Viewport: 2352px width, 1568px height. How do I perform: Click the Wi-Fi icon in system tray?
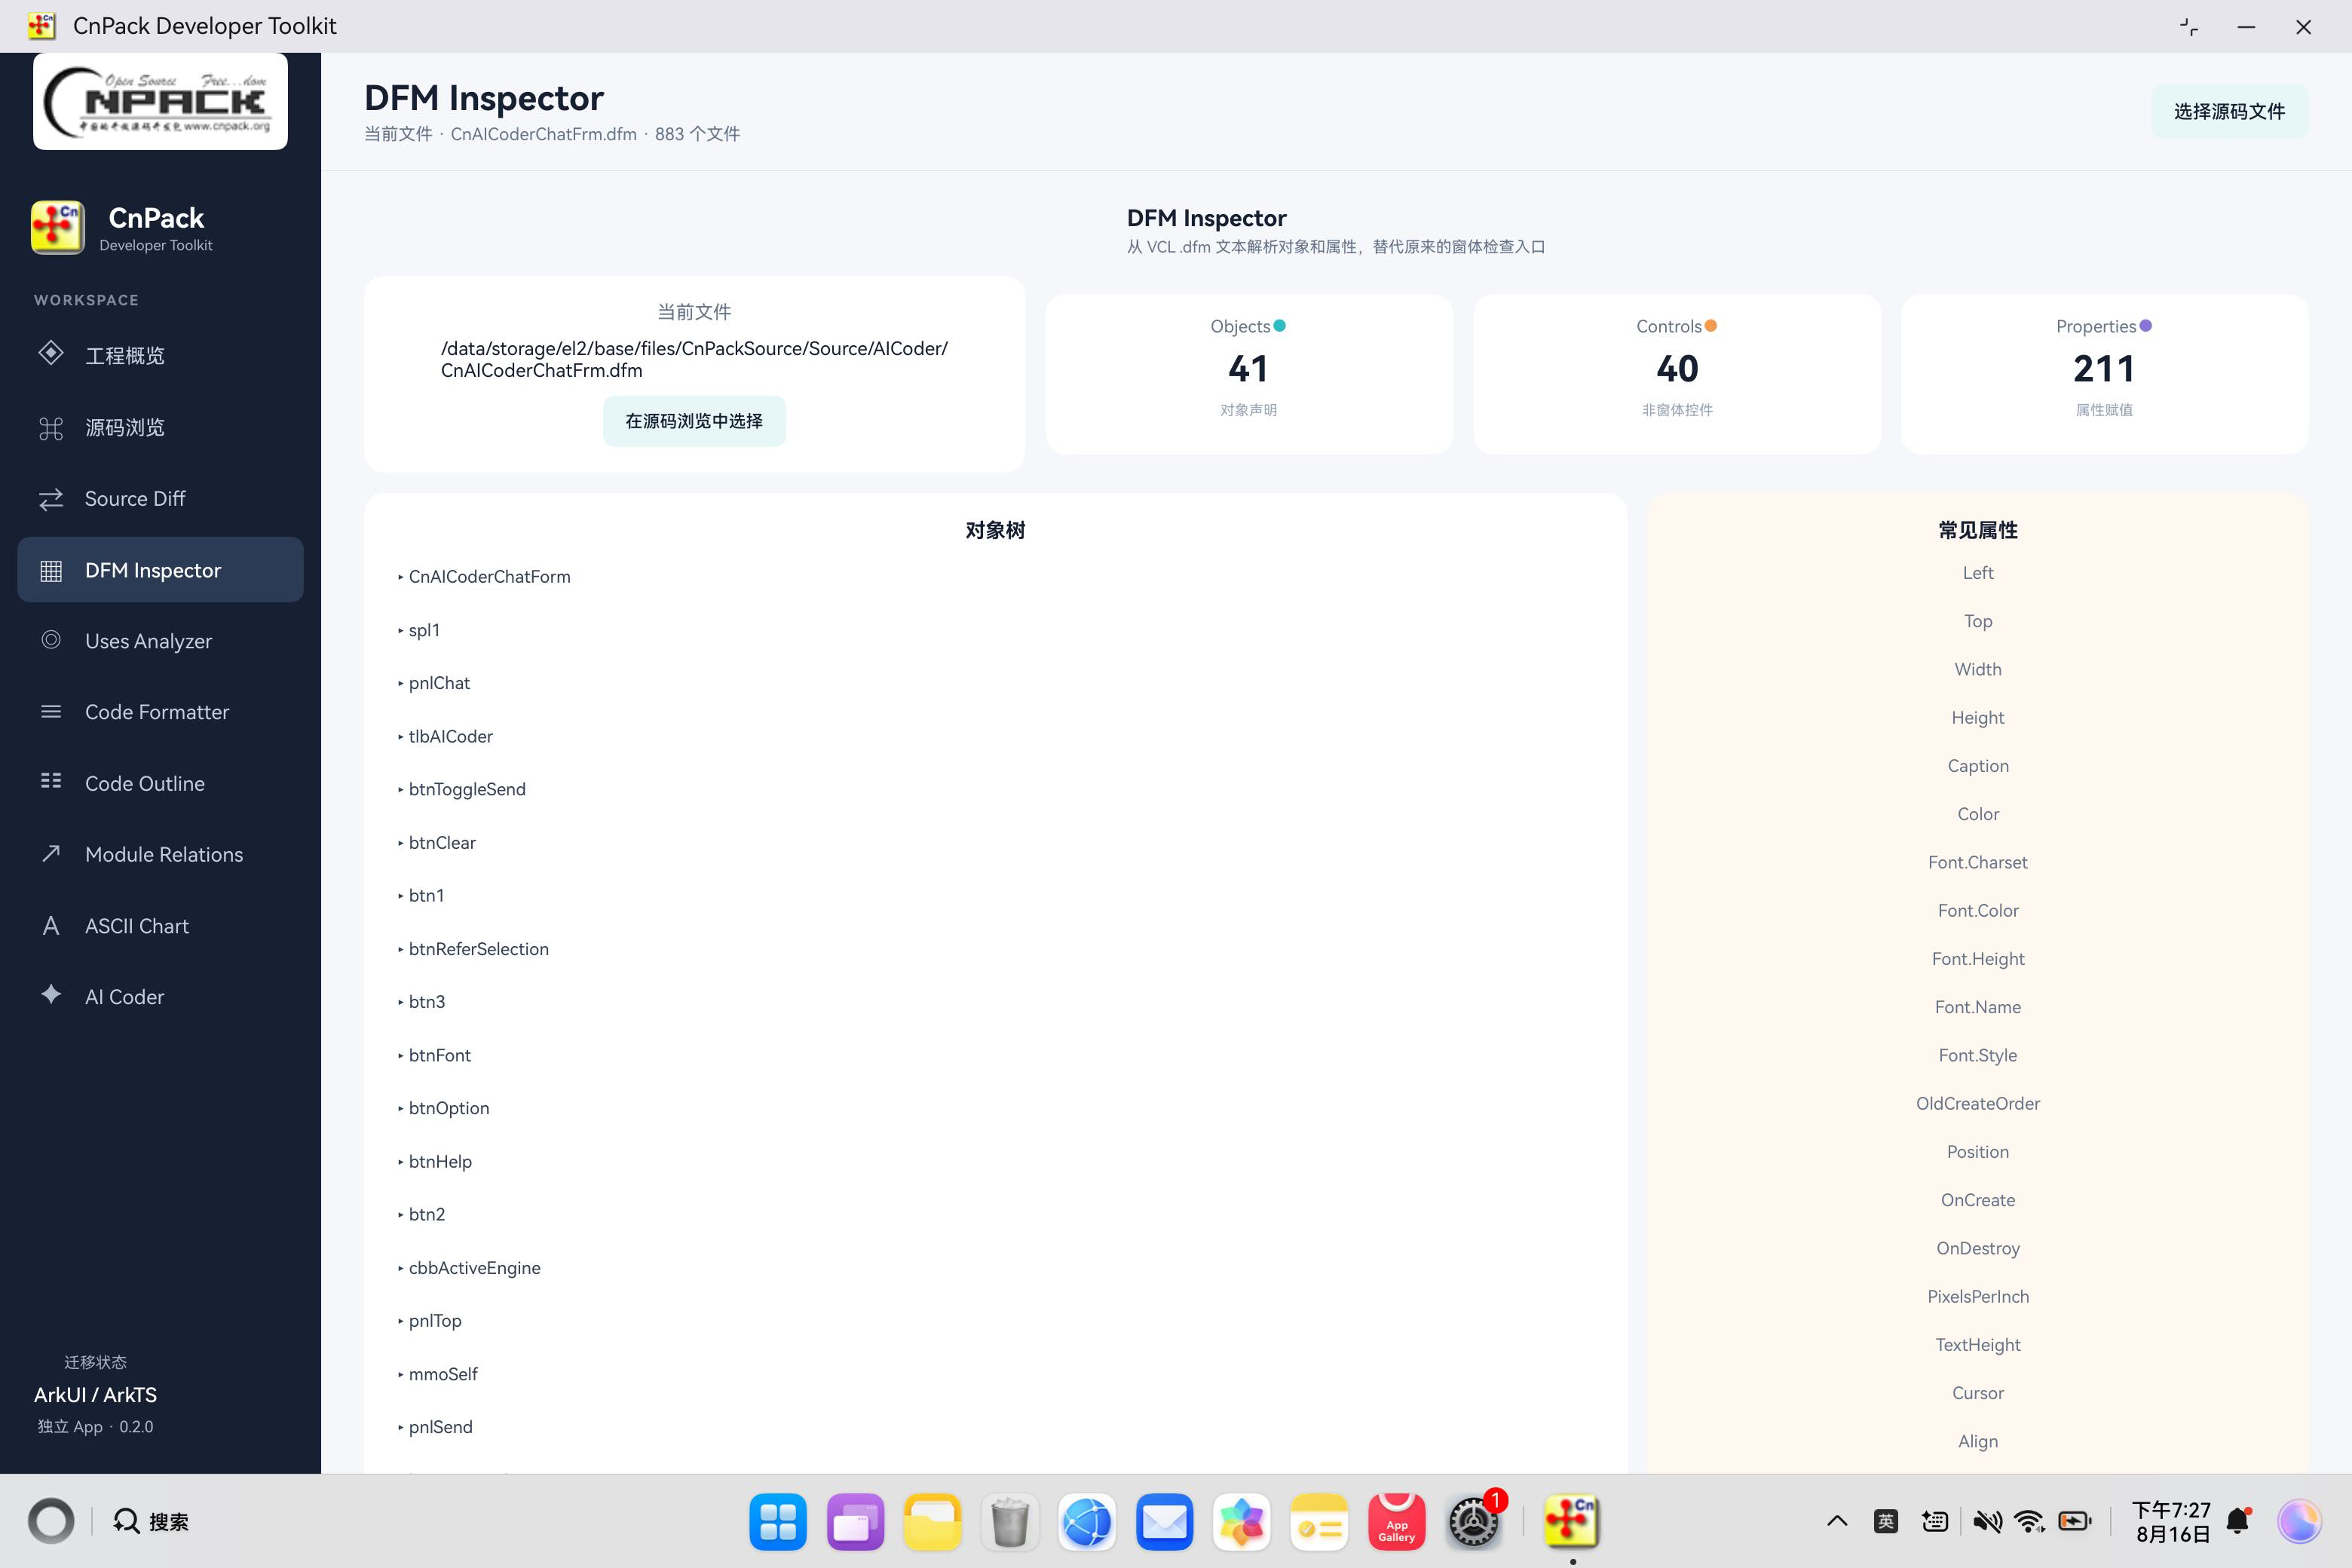point(2030,1522)
